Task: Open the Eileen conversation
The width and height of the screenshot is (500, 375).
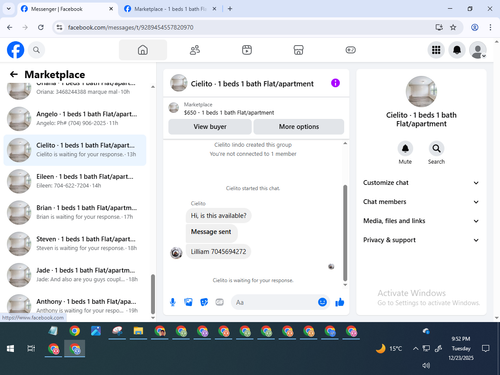Action: tap(75, 181)
